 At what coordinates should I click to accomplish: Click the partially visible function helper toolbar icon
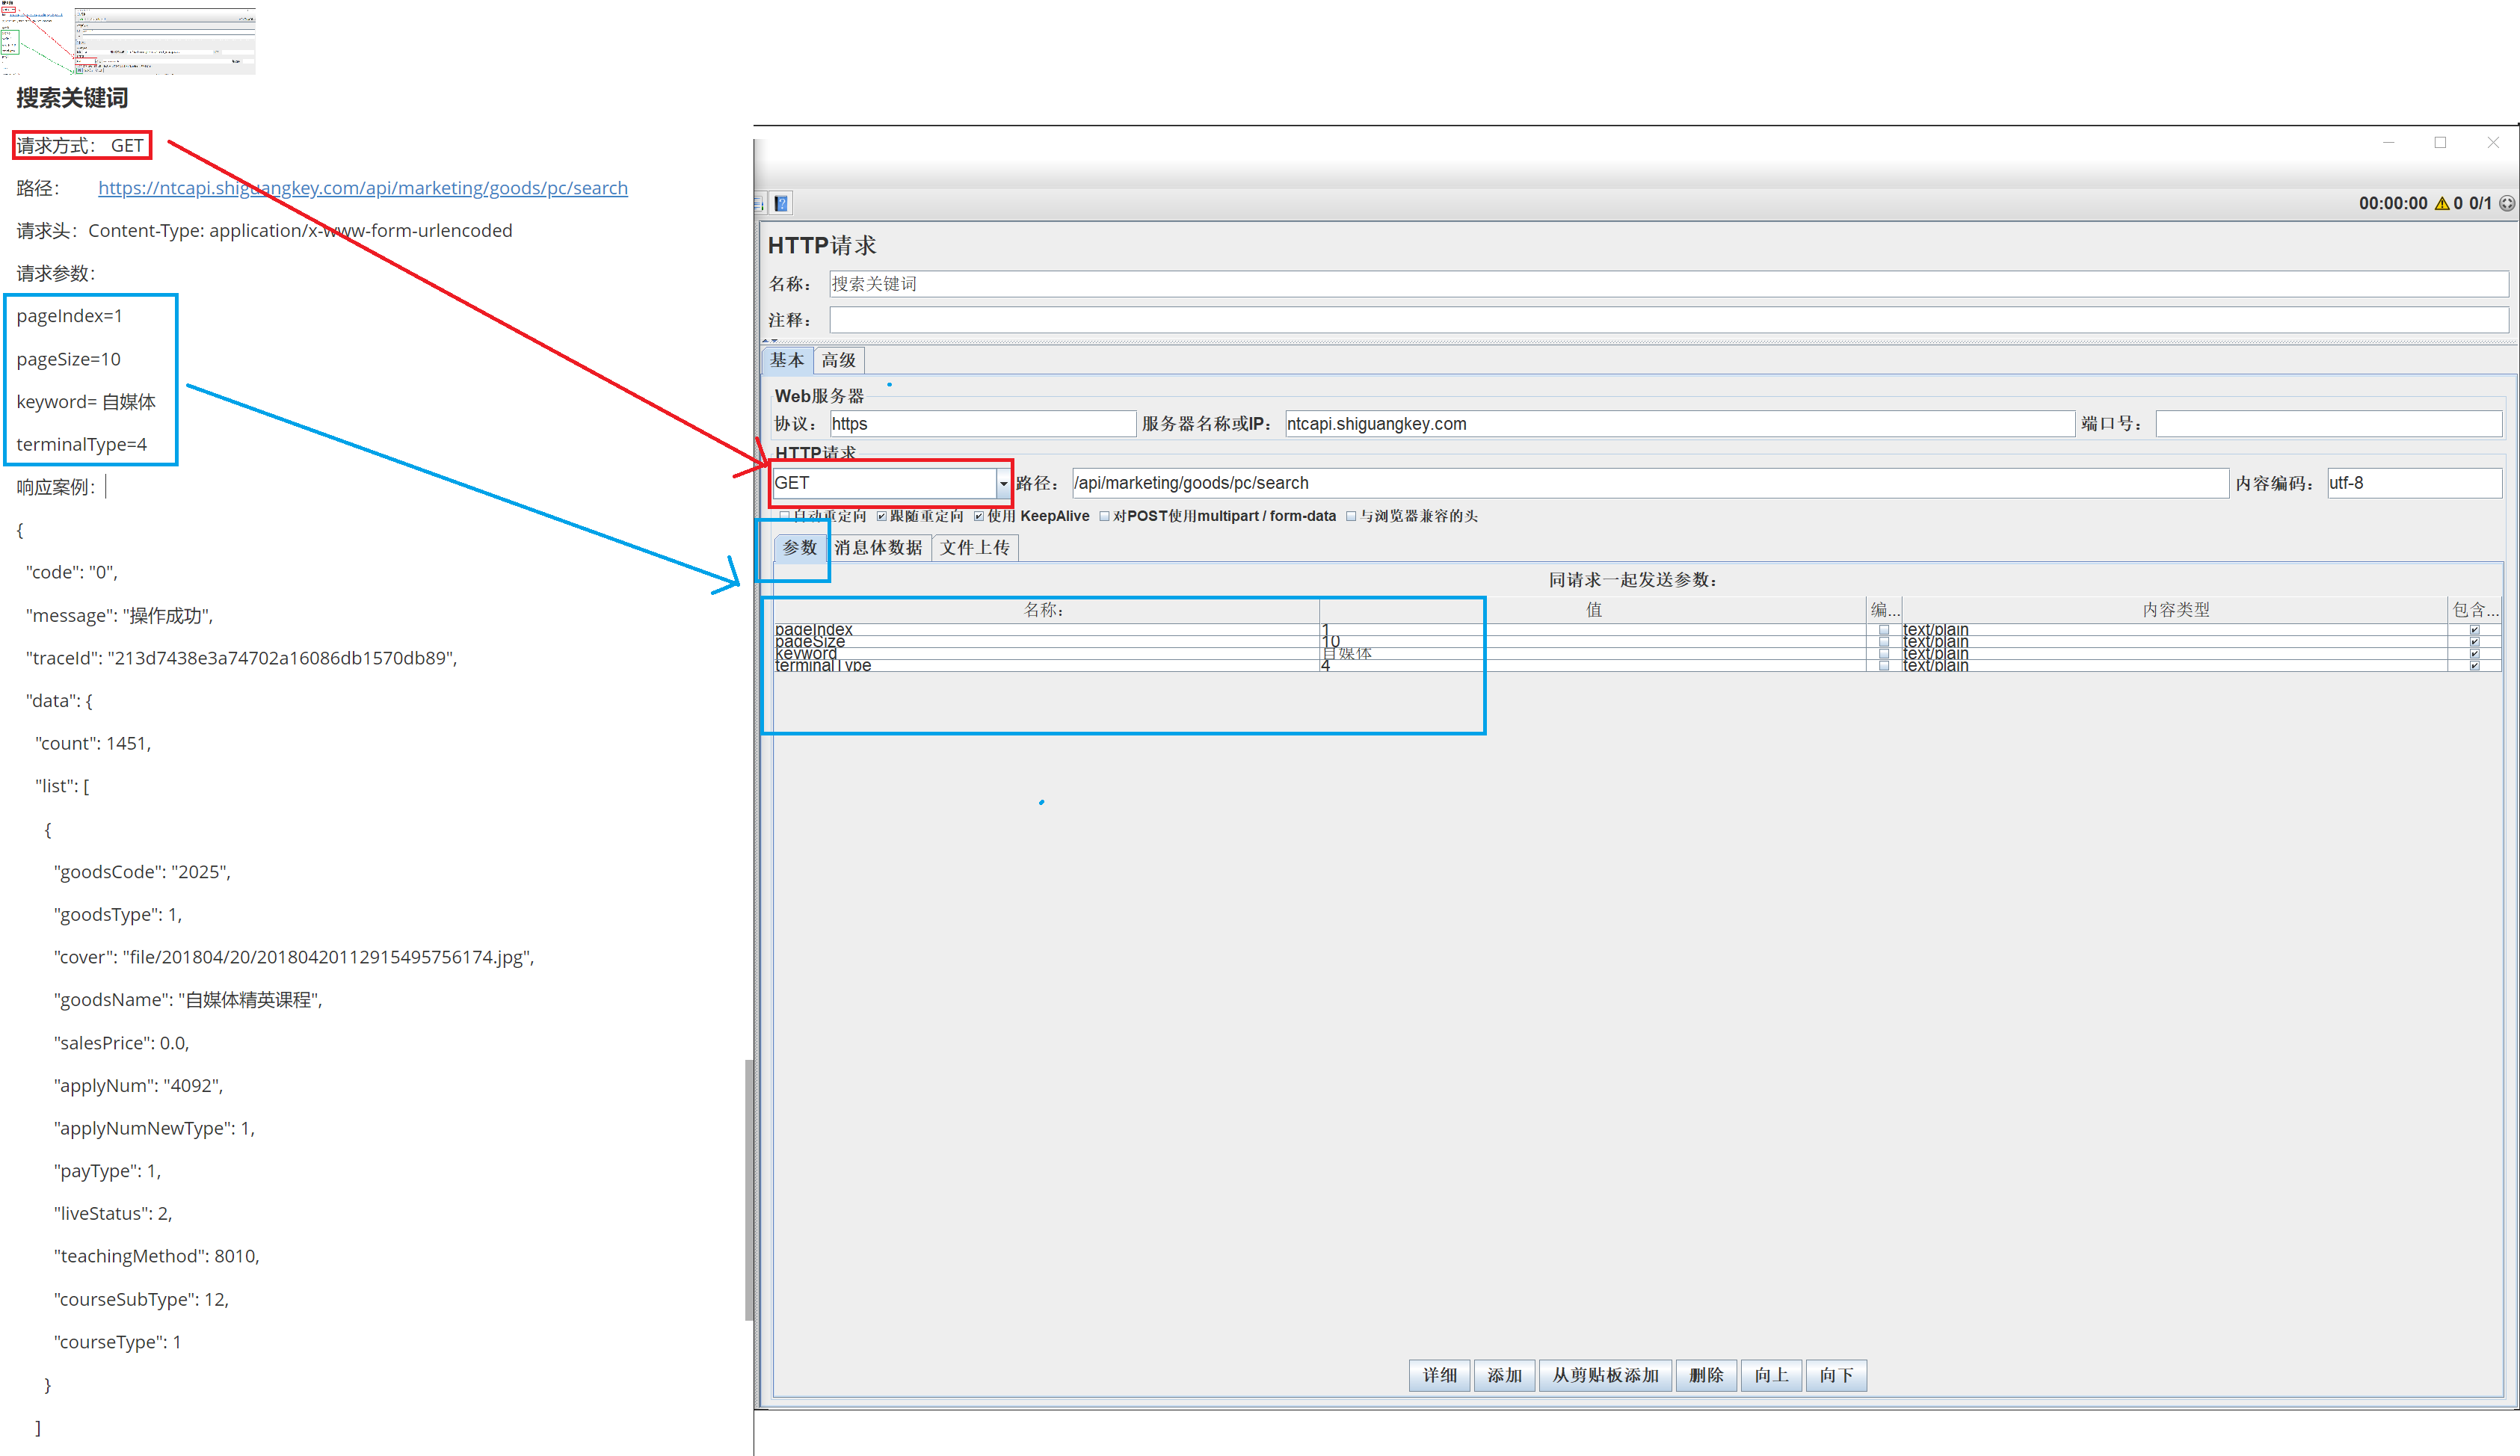coord(758,204)
